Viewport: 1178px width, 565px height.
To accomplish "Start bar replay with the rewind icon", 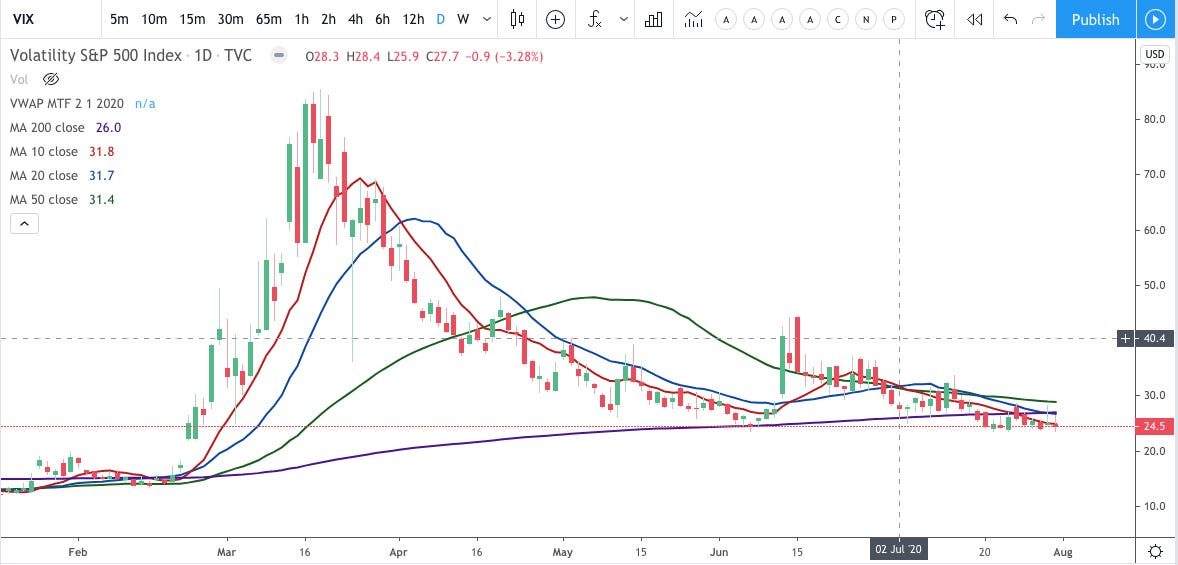I will click(x=974, y=20).
